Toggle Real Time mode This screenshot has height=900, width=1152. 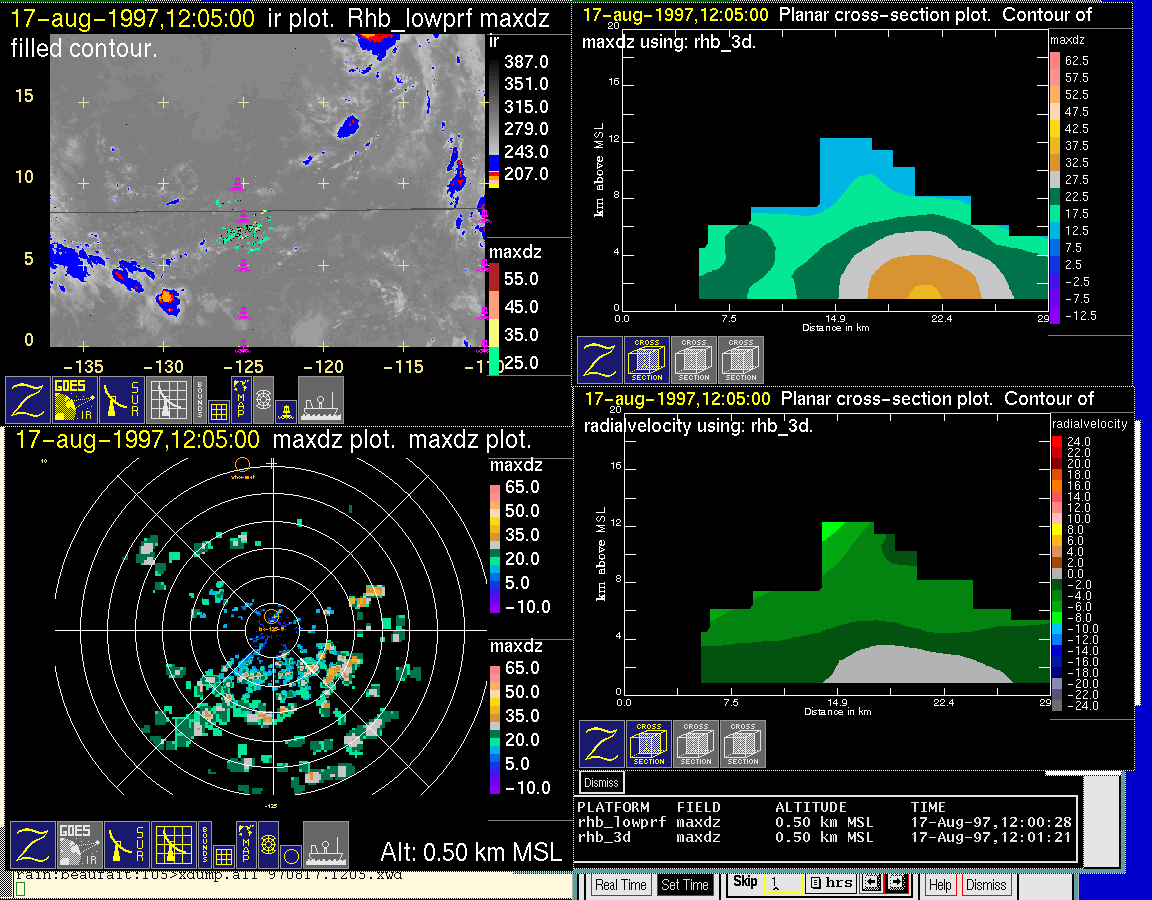pos(621,885)
